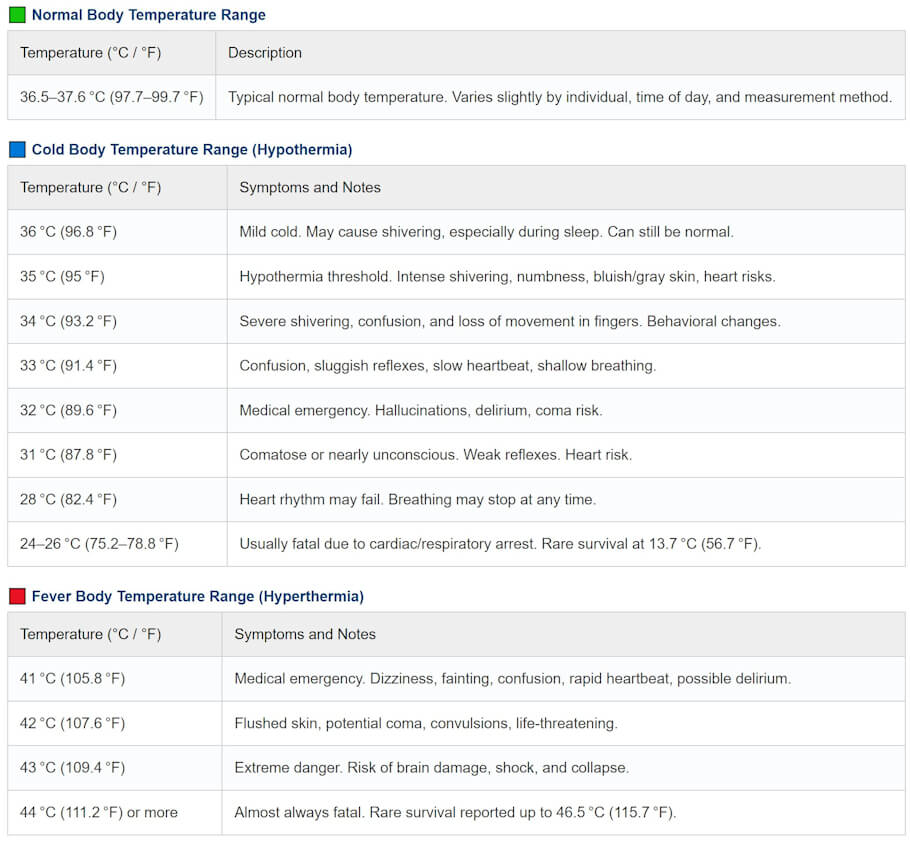Click the blue square beside Cold Body Temperature Range
Viewport: 910px width, 841px height.
[17, 150]
